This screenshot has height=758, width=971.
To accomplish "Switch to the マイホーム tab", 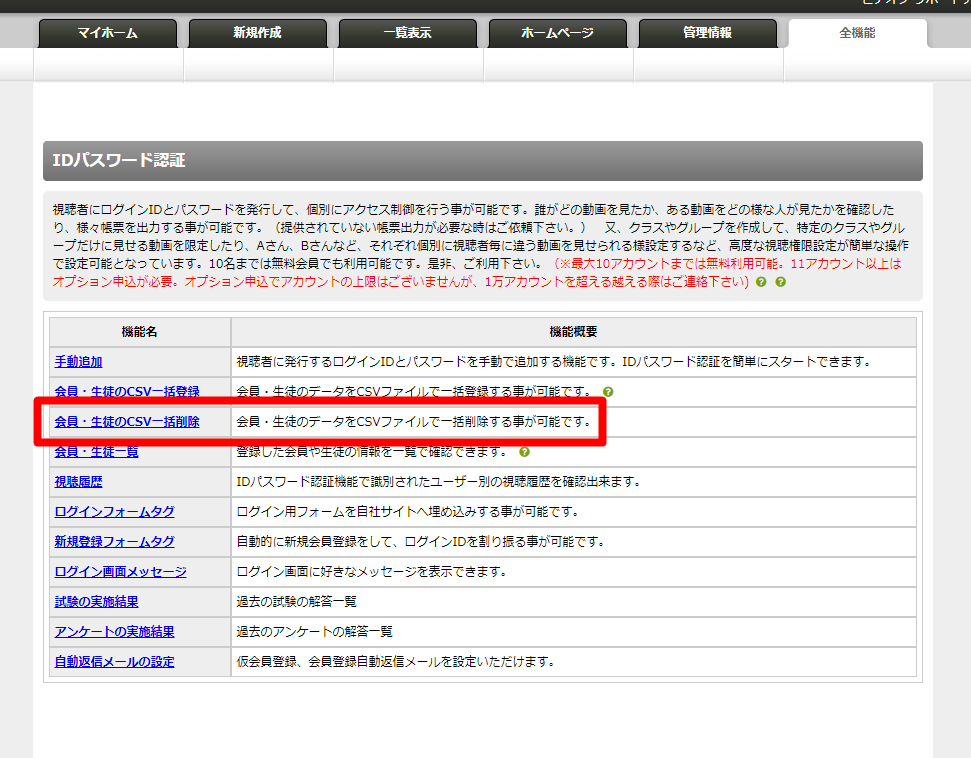I will 108,33.
